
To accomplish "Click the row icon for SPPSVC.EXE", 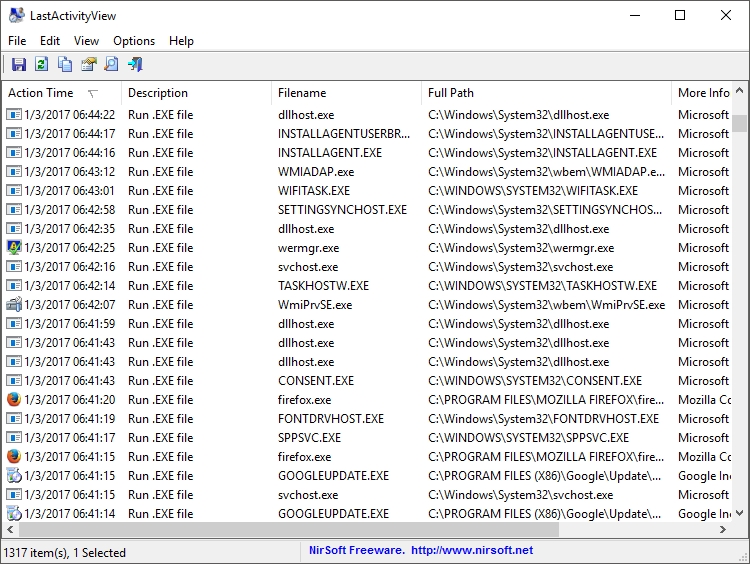I will click(14, 437).
